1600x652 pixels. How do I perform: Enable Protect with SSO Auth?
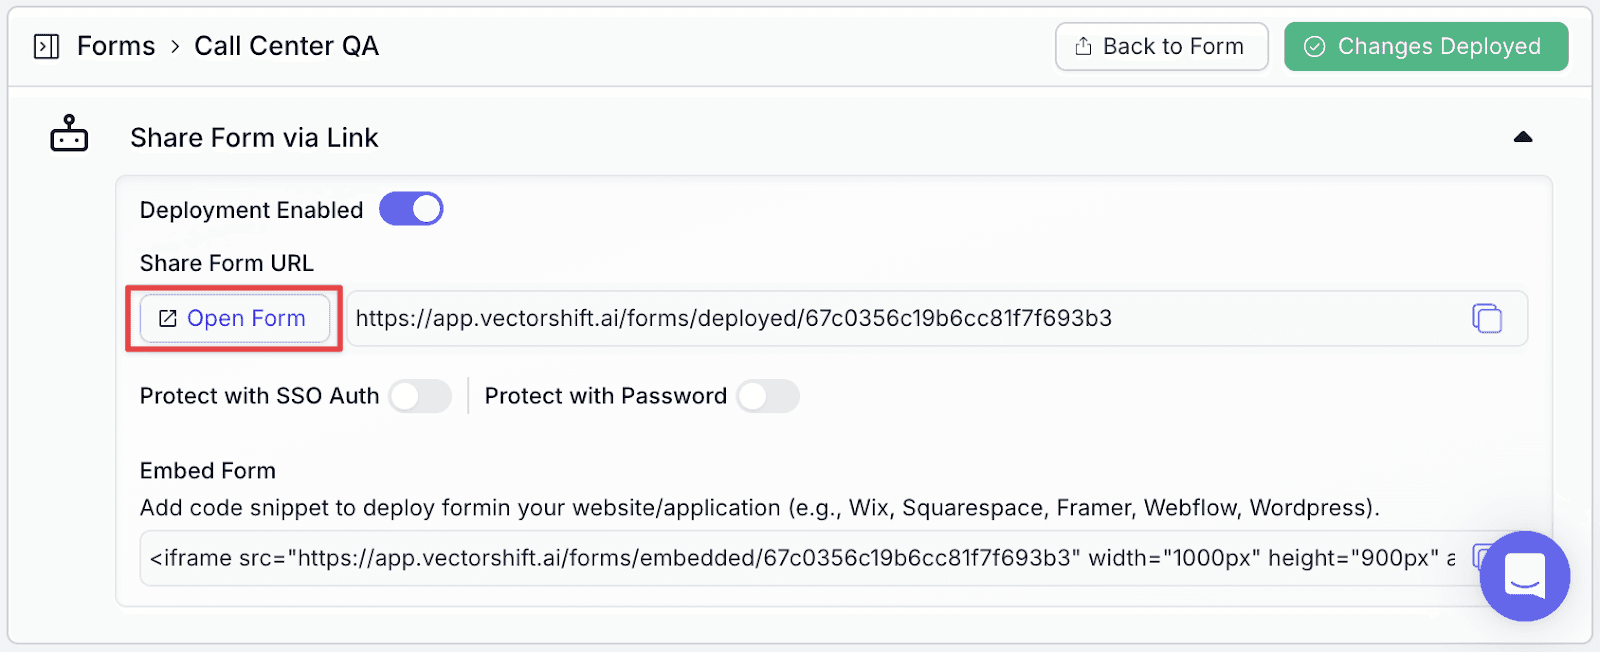click(x=420, y=396)
